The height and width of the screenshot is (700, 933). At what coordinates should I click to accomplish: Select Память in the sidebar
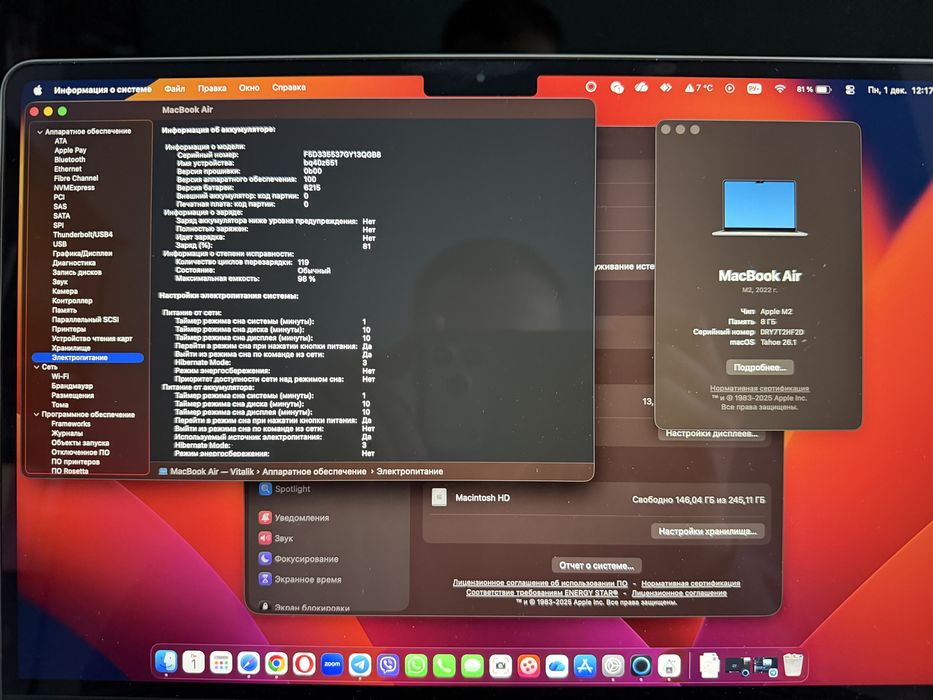pos(64,310)
